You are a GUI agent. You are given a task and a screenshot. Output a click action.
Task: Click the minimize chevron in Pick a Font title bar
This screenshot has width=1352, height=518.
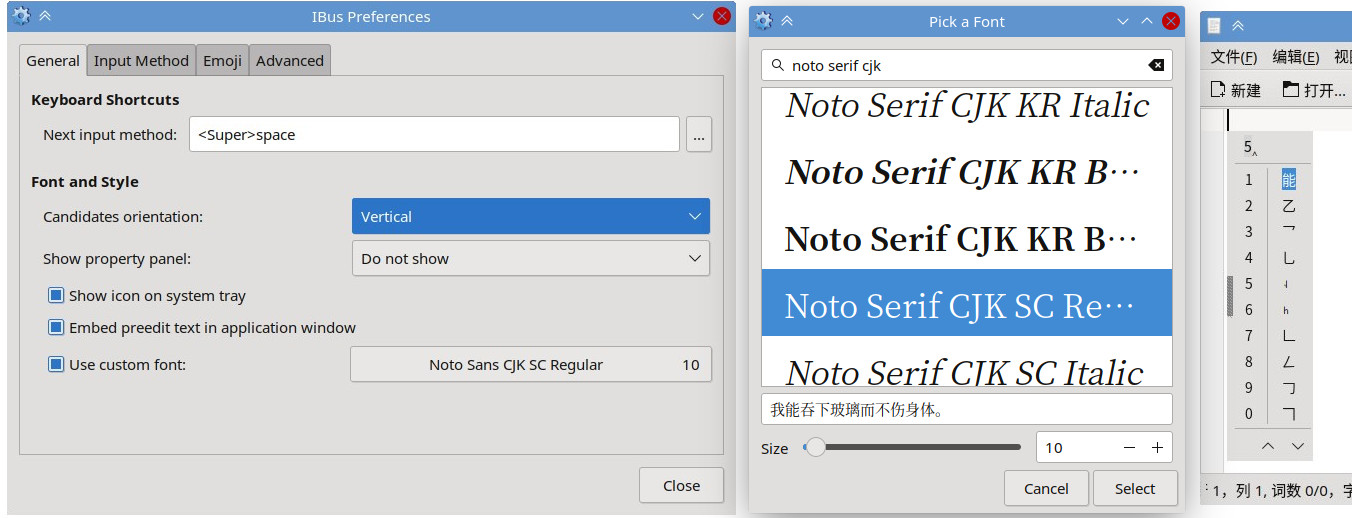click(1123, 21)
